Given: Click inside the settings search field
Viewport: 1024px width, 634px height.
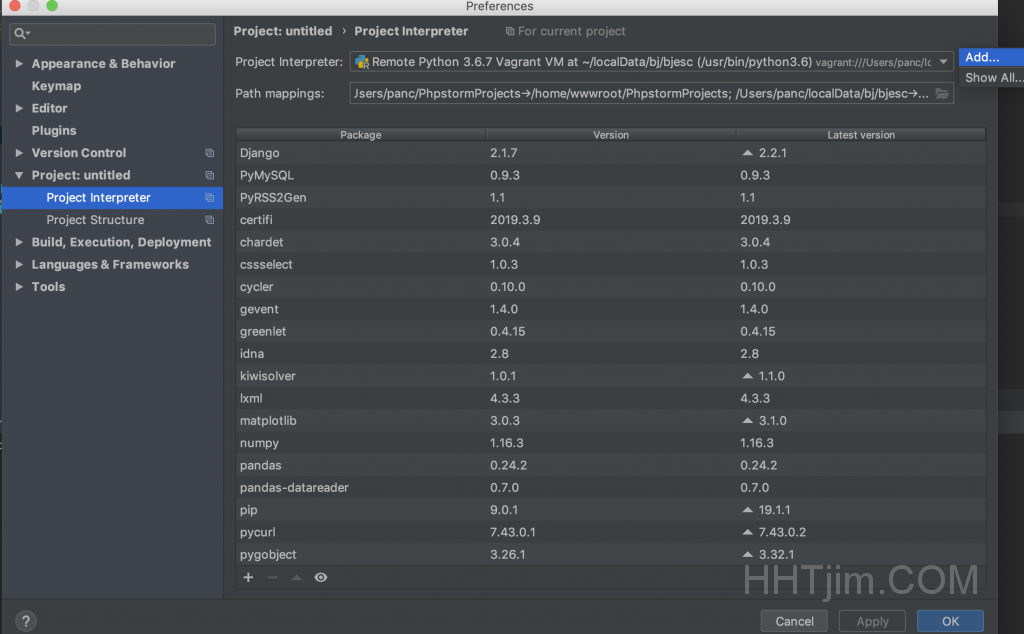Looking at the screenshot, I should click(112, 34).
